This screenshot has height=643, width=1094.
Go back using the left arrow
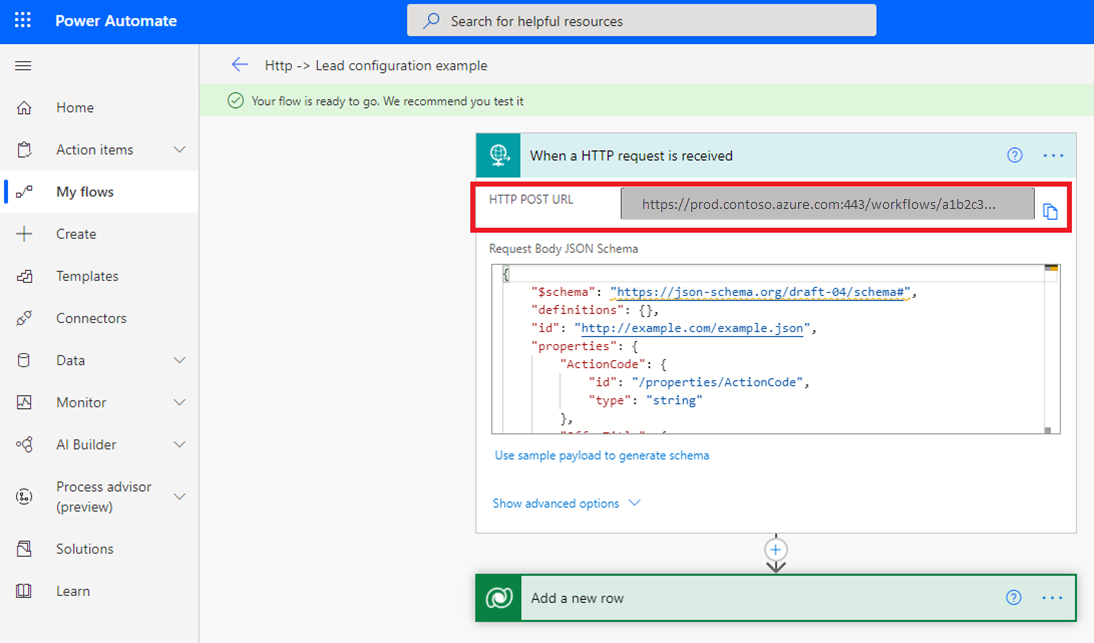[x=239, y=65]
